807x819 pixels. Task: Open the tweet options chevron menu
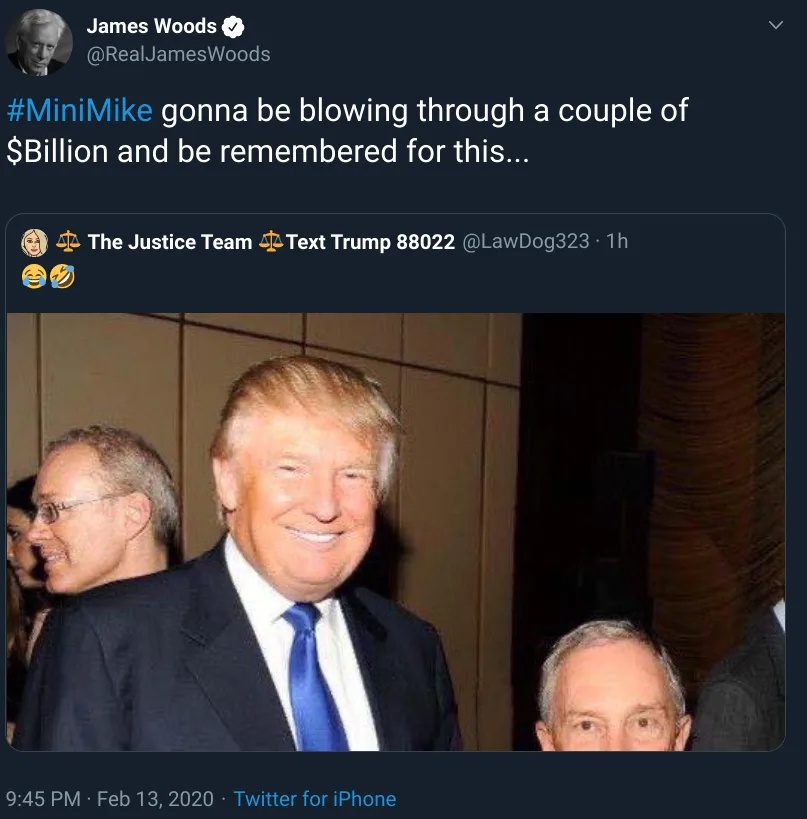(x=776, y=25)
